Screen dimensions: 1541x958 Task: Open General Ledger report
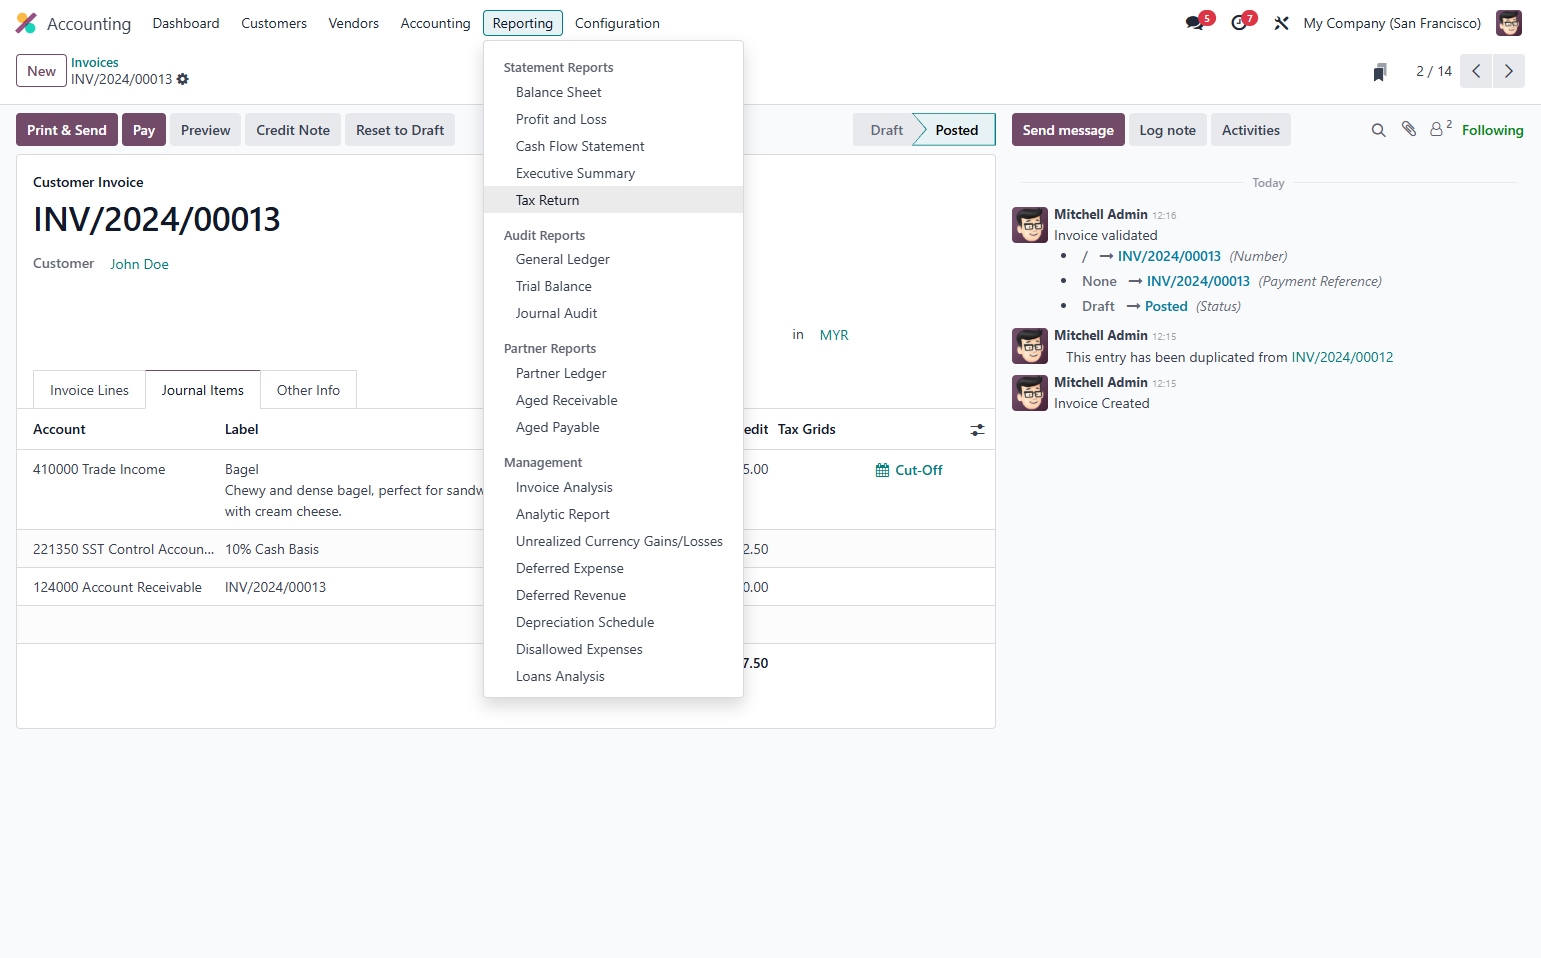(613, 259)
